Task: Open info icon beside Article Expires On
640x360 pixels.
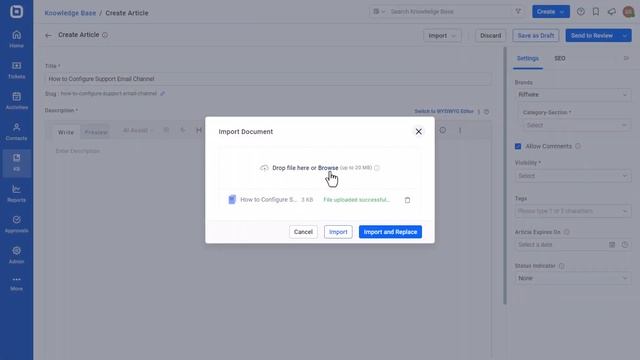Action: pos(567,232)
